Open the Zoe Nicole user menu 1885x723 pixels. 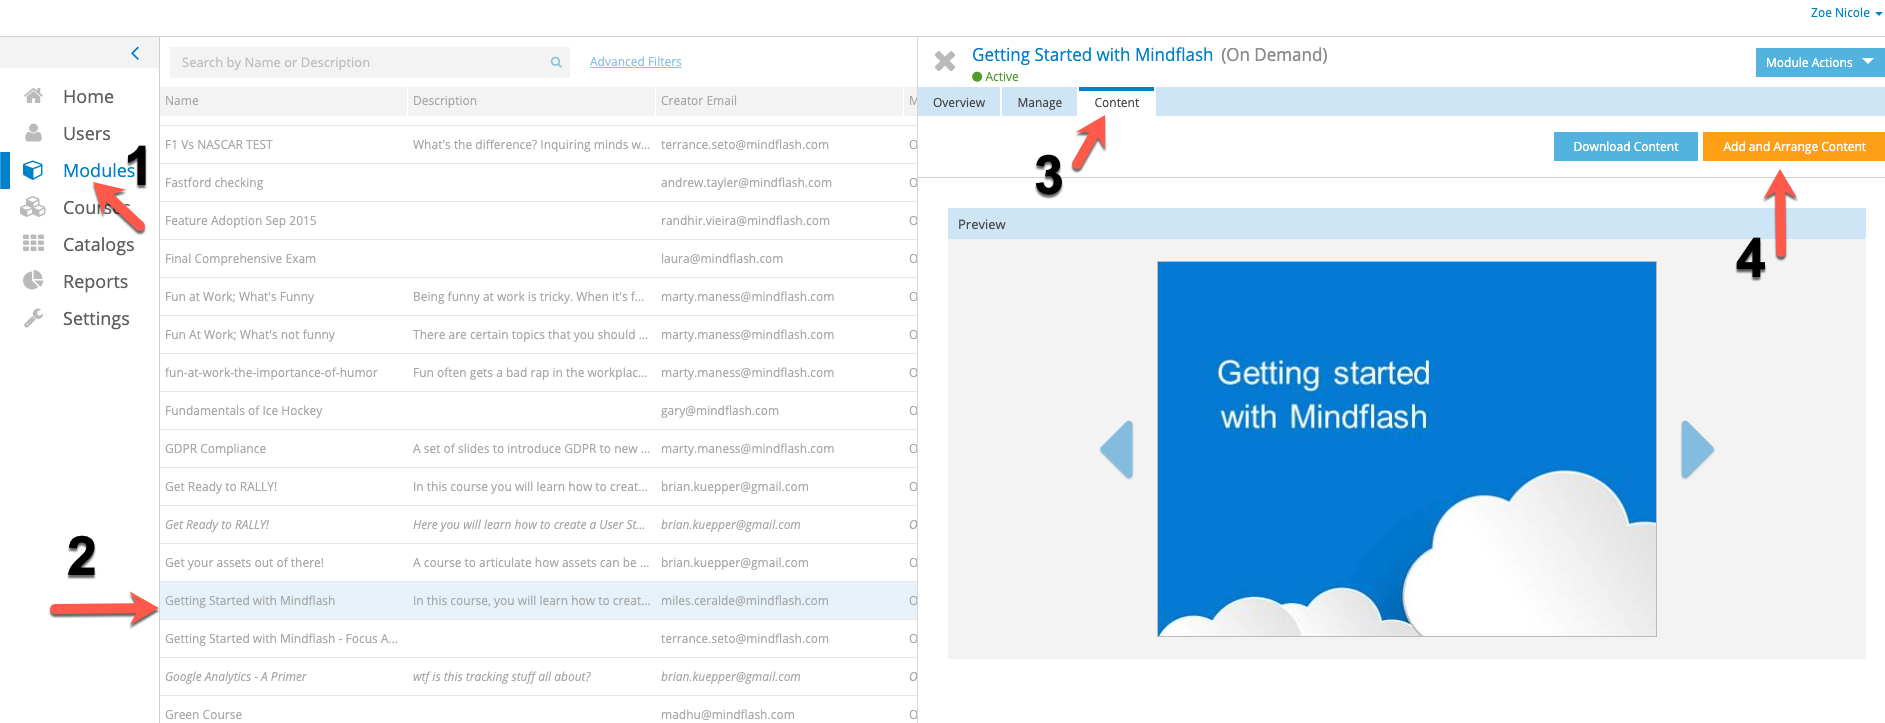[1846, 13]
